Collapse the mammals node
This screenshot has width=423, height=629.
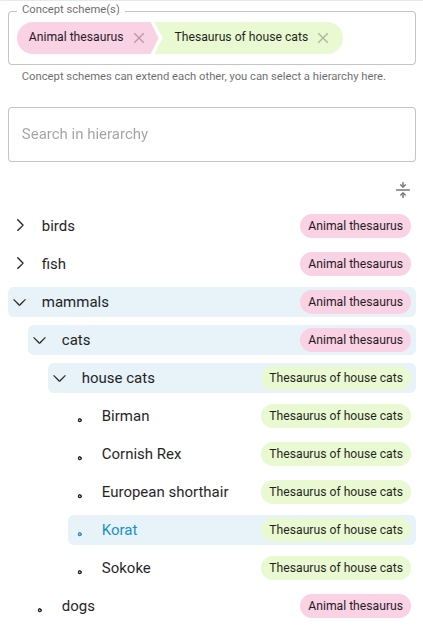(x=20, y=302)
